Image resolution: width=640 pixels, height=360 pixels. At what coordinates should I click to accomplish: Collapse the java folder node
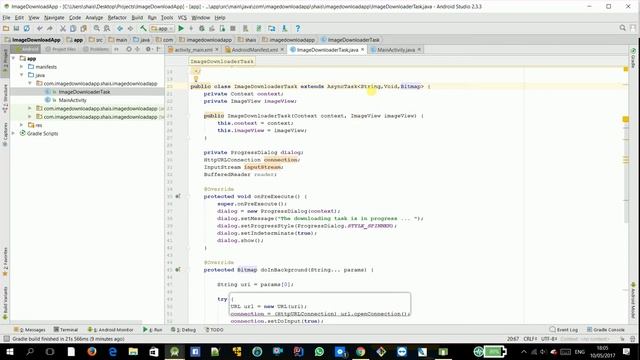22,75
